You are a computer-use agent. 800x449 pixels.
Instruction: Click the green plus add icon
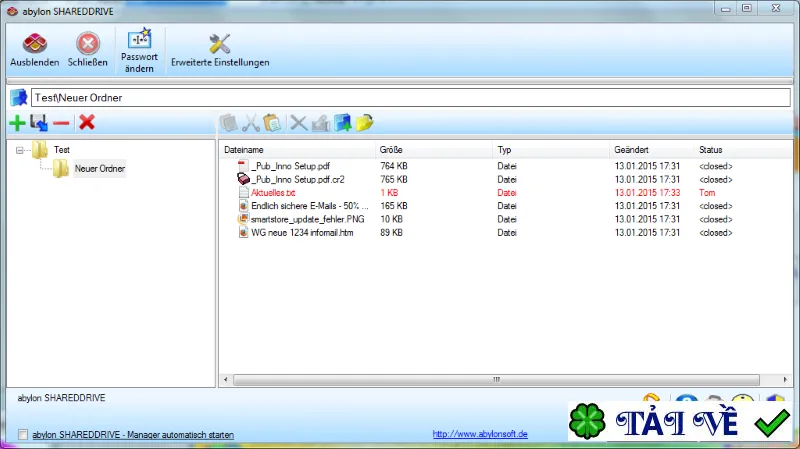tap(17, 123)
